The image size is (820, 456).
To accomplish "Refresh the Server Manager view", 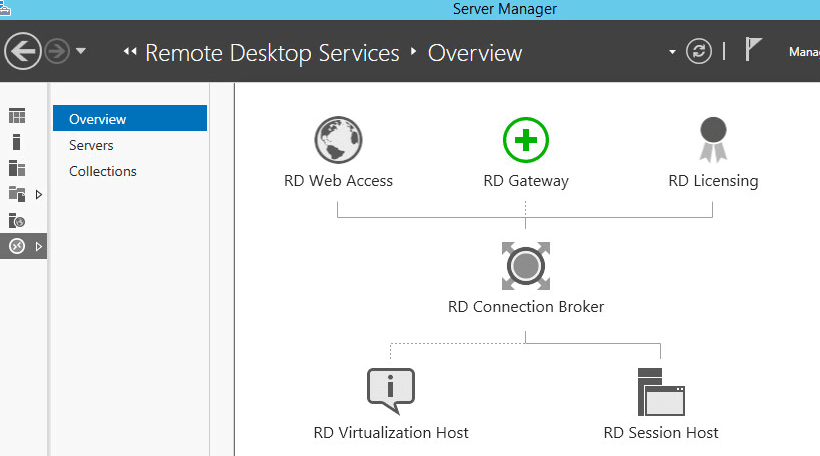I will point(698,51).
